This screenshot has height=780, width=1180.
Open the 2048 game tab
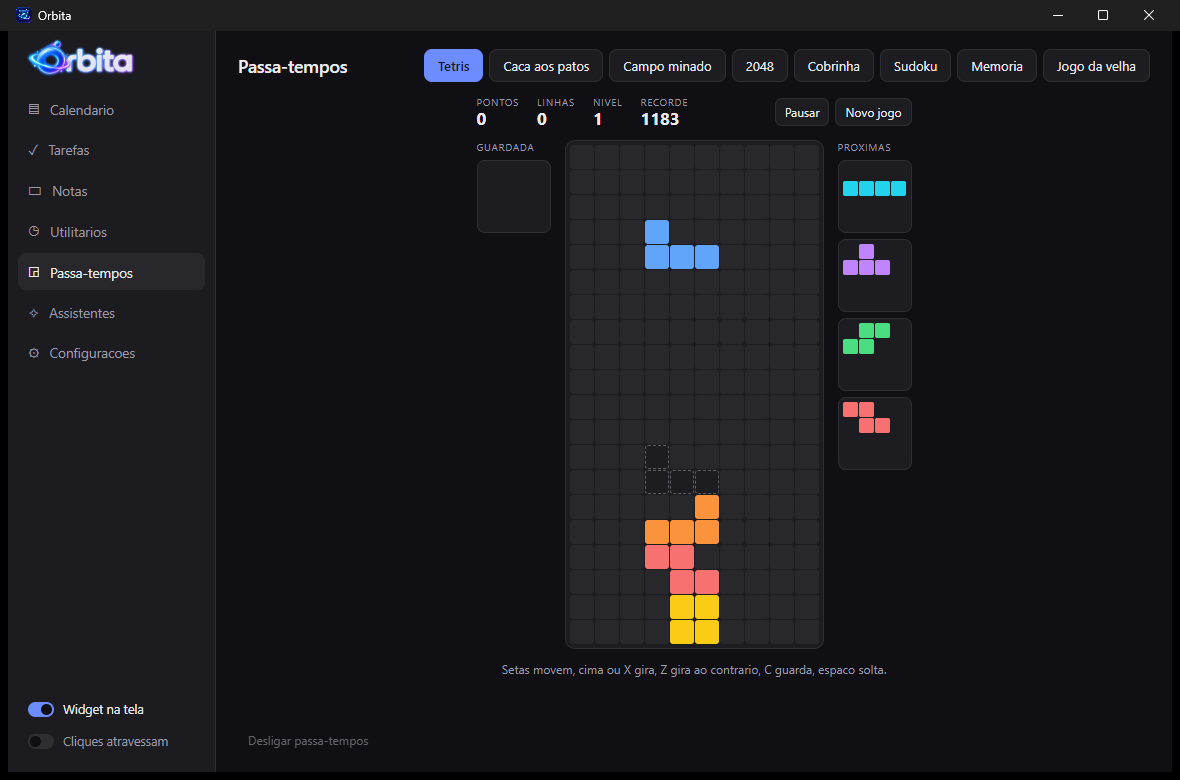point(760,66)
